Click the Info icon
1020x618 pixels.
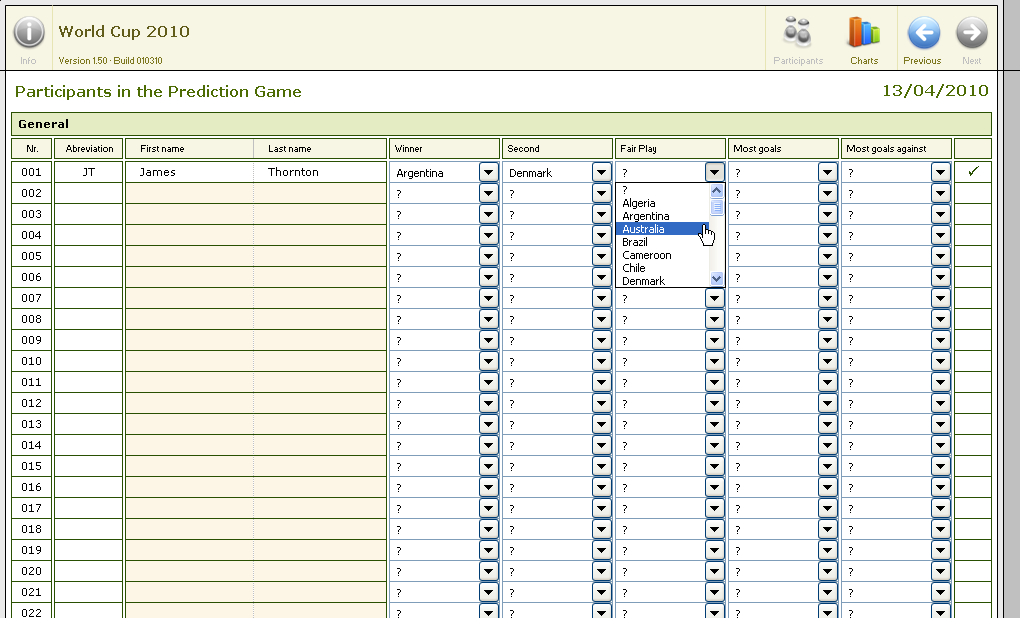tap(28, 34)
